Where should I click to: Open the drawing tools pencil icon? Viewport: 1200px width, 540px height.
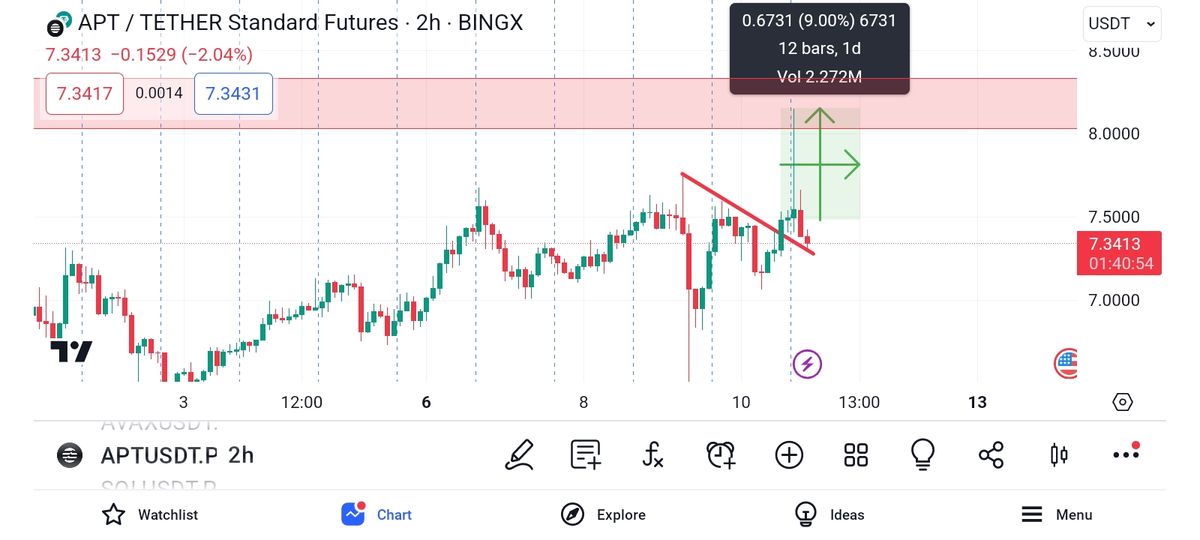pyautogui.click(x=520, y=455)
